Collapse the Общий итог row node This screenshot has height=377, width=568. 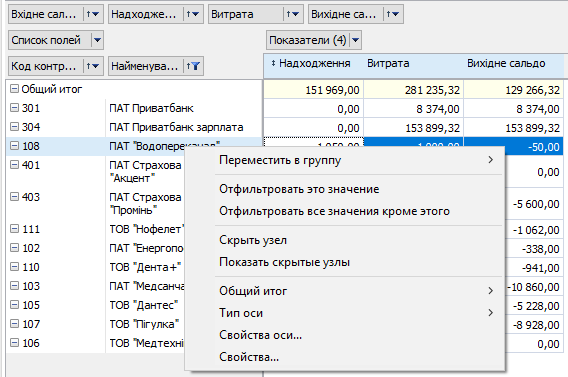tap(14, 89)
